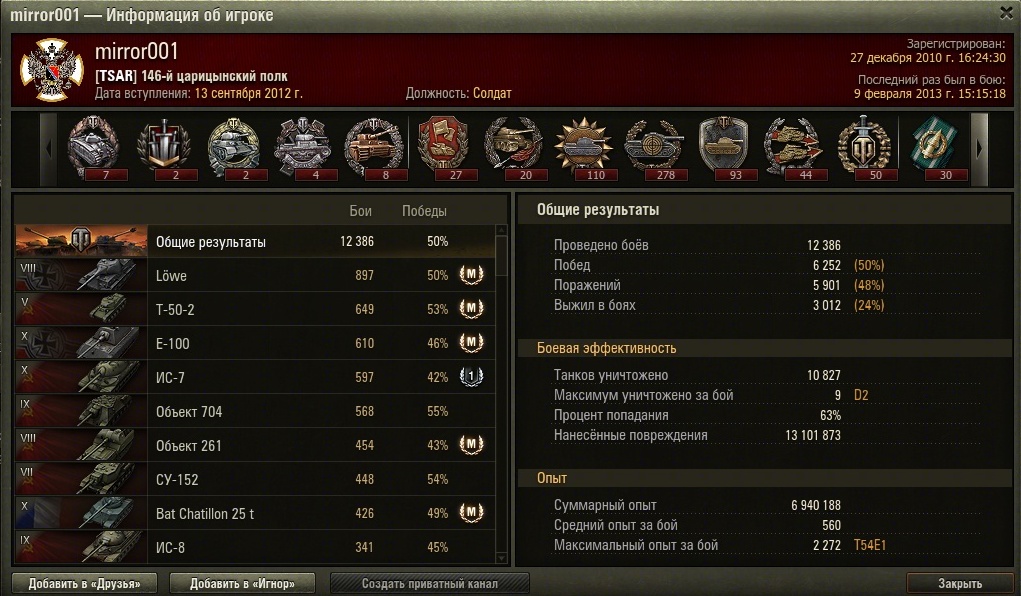Select the green ribbon medal showing 30
Image resolution: width=1021 pixels, height=596 pixels.
point(934,148)
